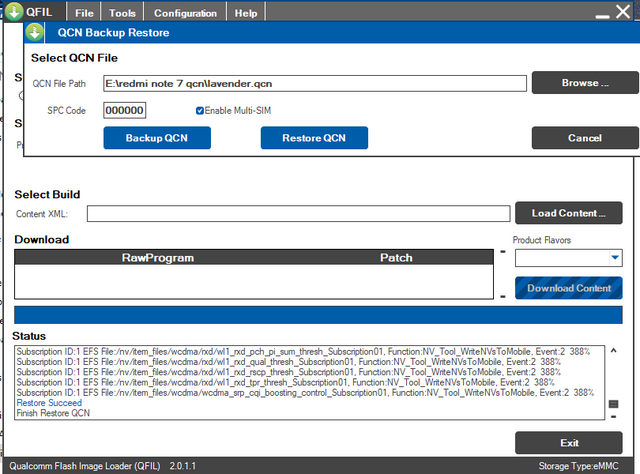Close the QFIL window
The height and width of the screenshot is (474, 640).
tap(623, 11)
